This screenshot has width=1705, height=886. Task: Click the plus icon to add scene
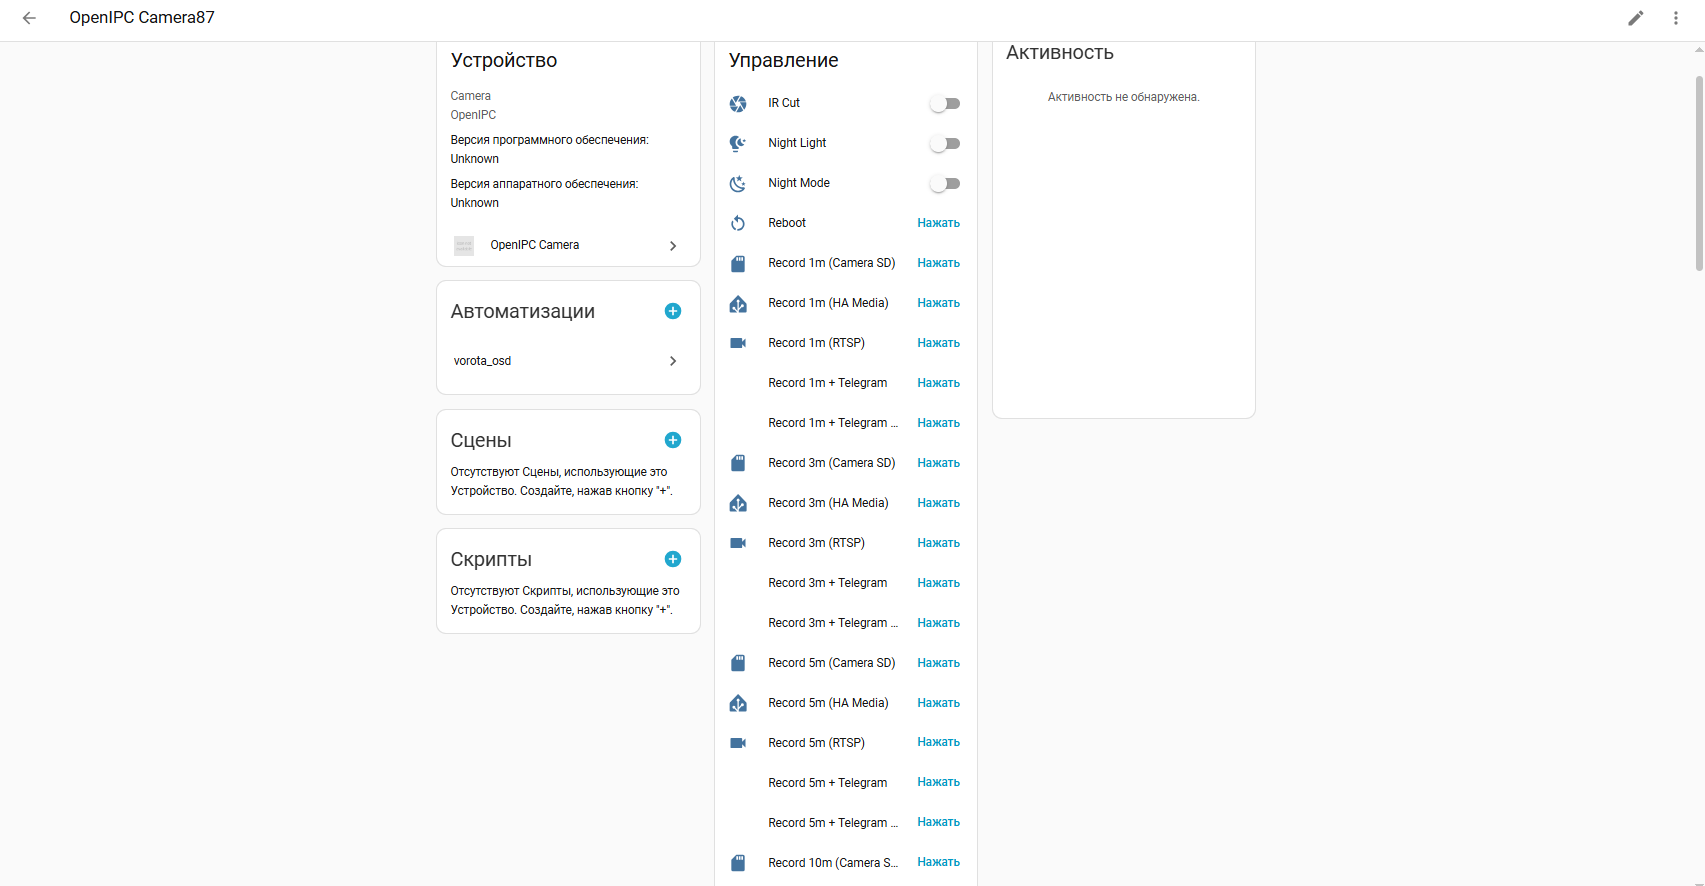click(x=673, y=440)
